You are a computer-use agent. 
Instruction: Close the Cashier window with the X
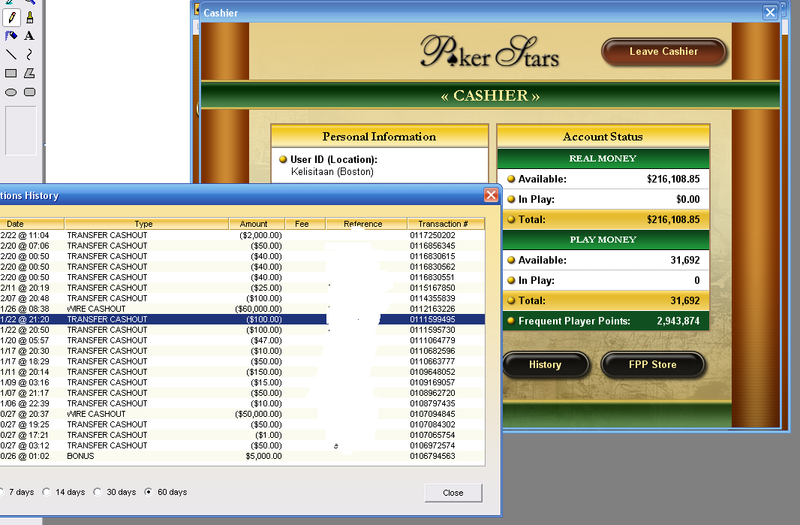(770, 12)
